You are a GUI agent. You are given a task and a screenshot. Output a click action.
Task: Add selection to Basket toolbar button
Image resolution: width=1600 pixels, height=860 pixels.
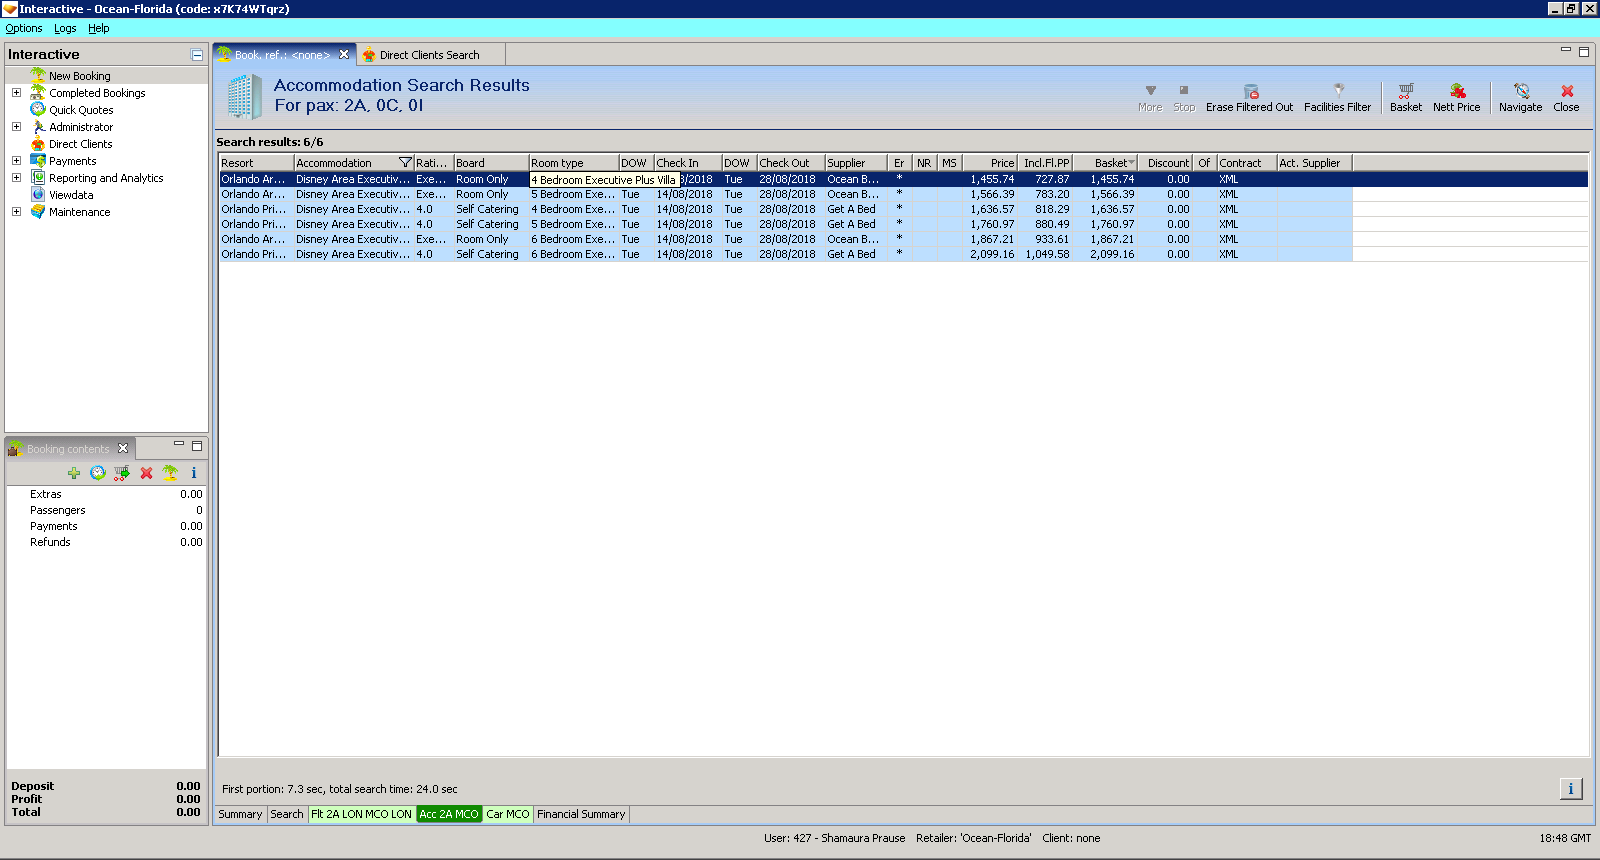pos(1405,98)
